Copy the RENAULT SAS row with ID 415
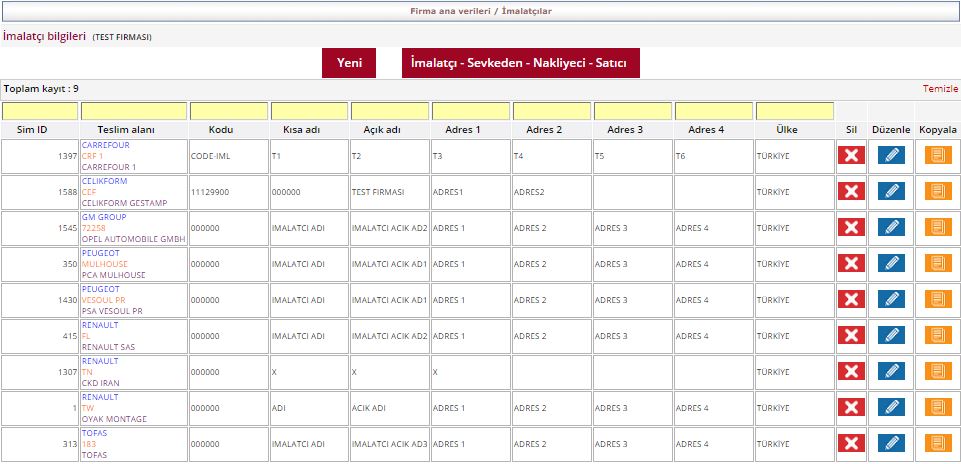The width and height of the screenshot is (961, 464). pos(938,335)
